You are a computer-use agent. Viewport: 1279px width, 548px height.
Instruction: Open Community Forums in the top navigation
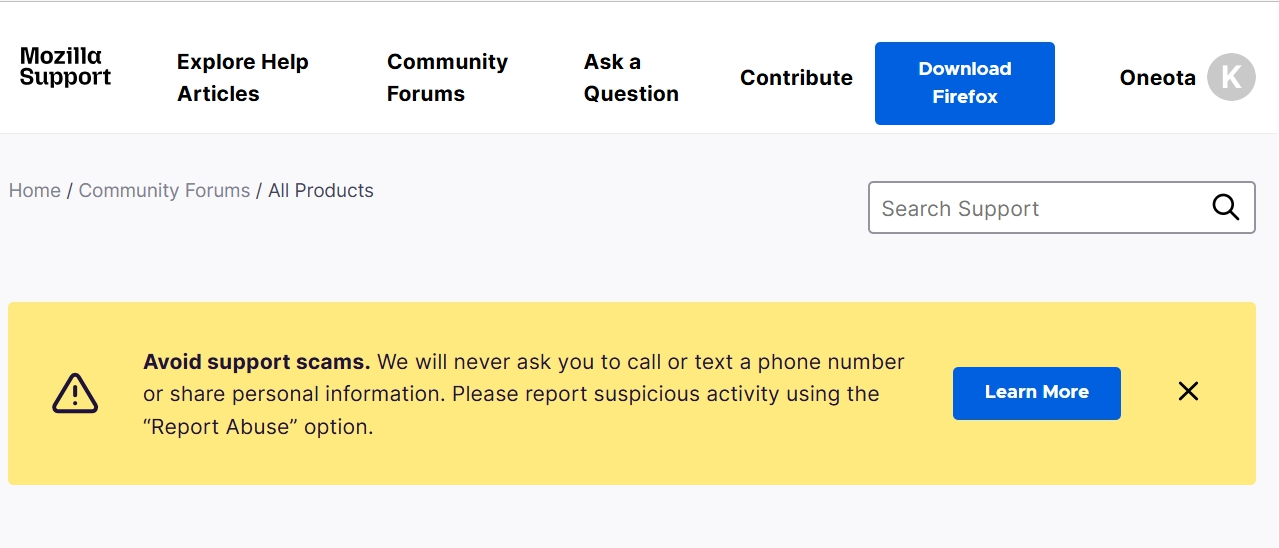tap(447, 78)
